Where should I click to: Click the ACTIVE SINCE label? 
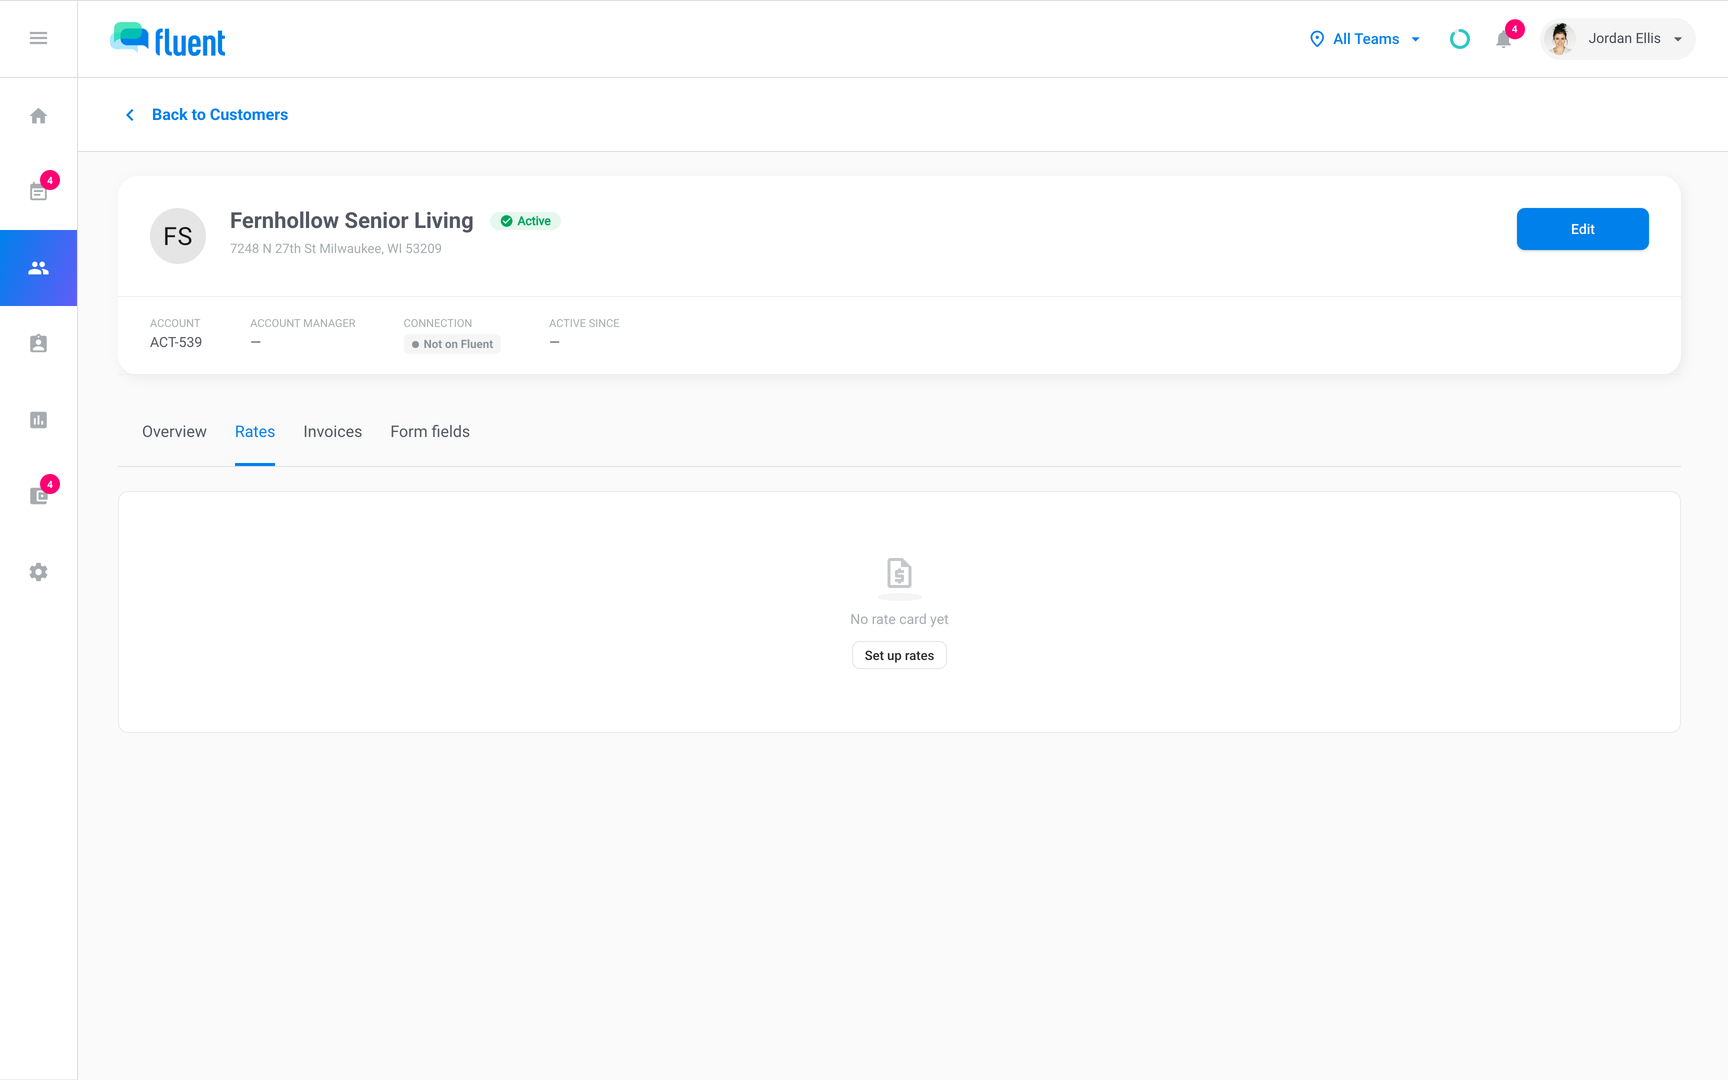point(584,323)
